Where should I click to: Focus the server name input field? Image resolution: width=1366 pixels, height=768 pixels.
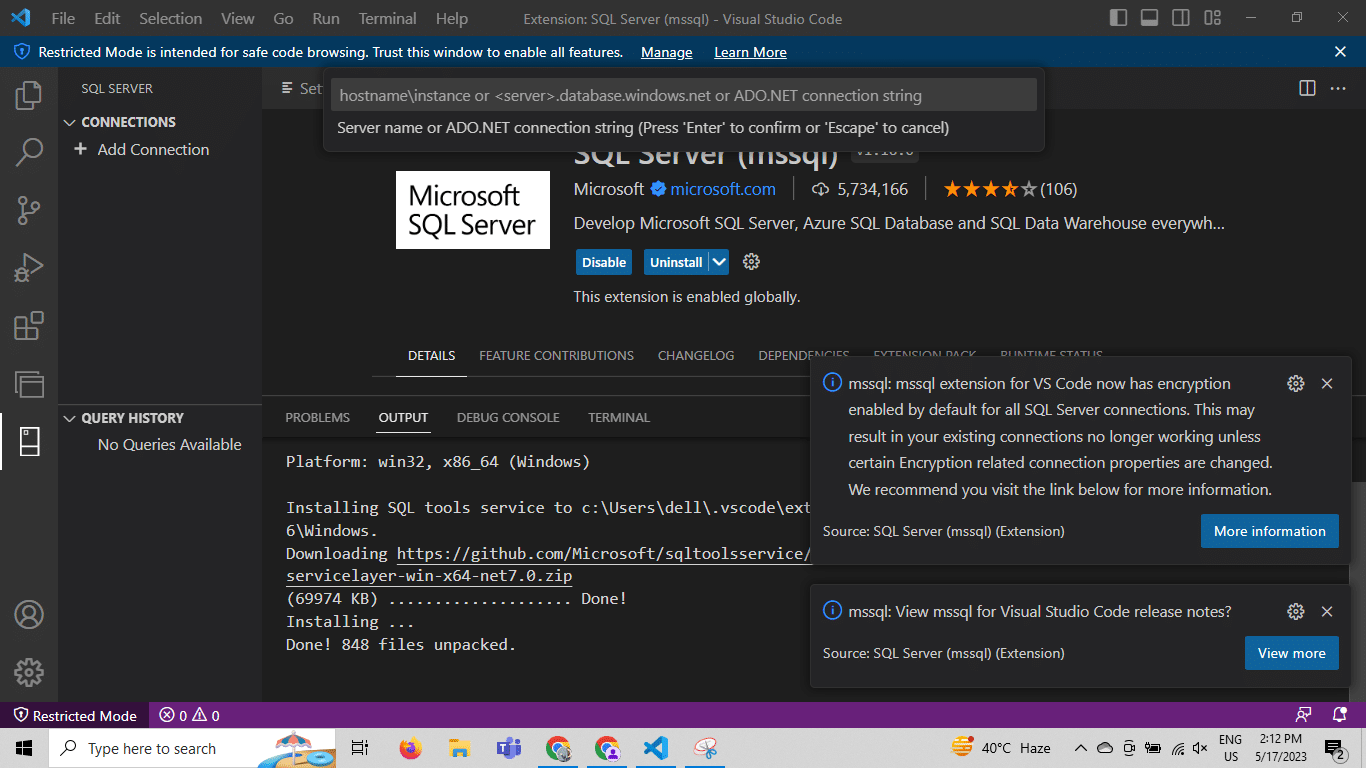click(x=684, y=96)
